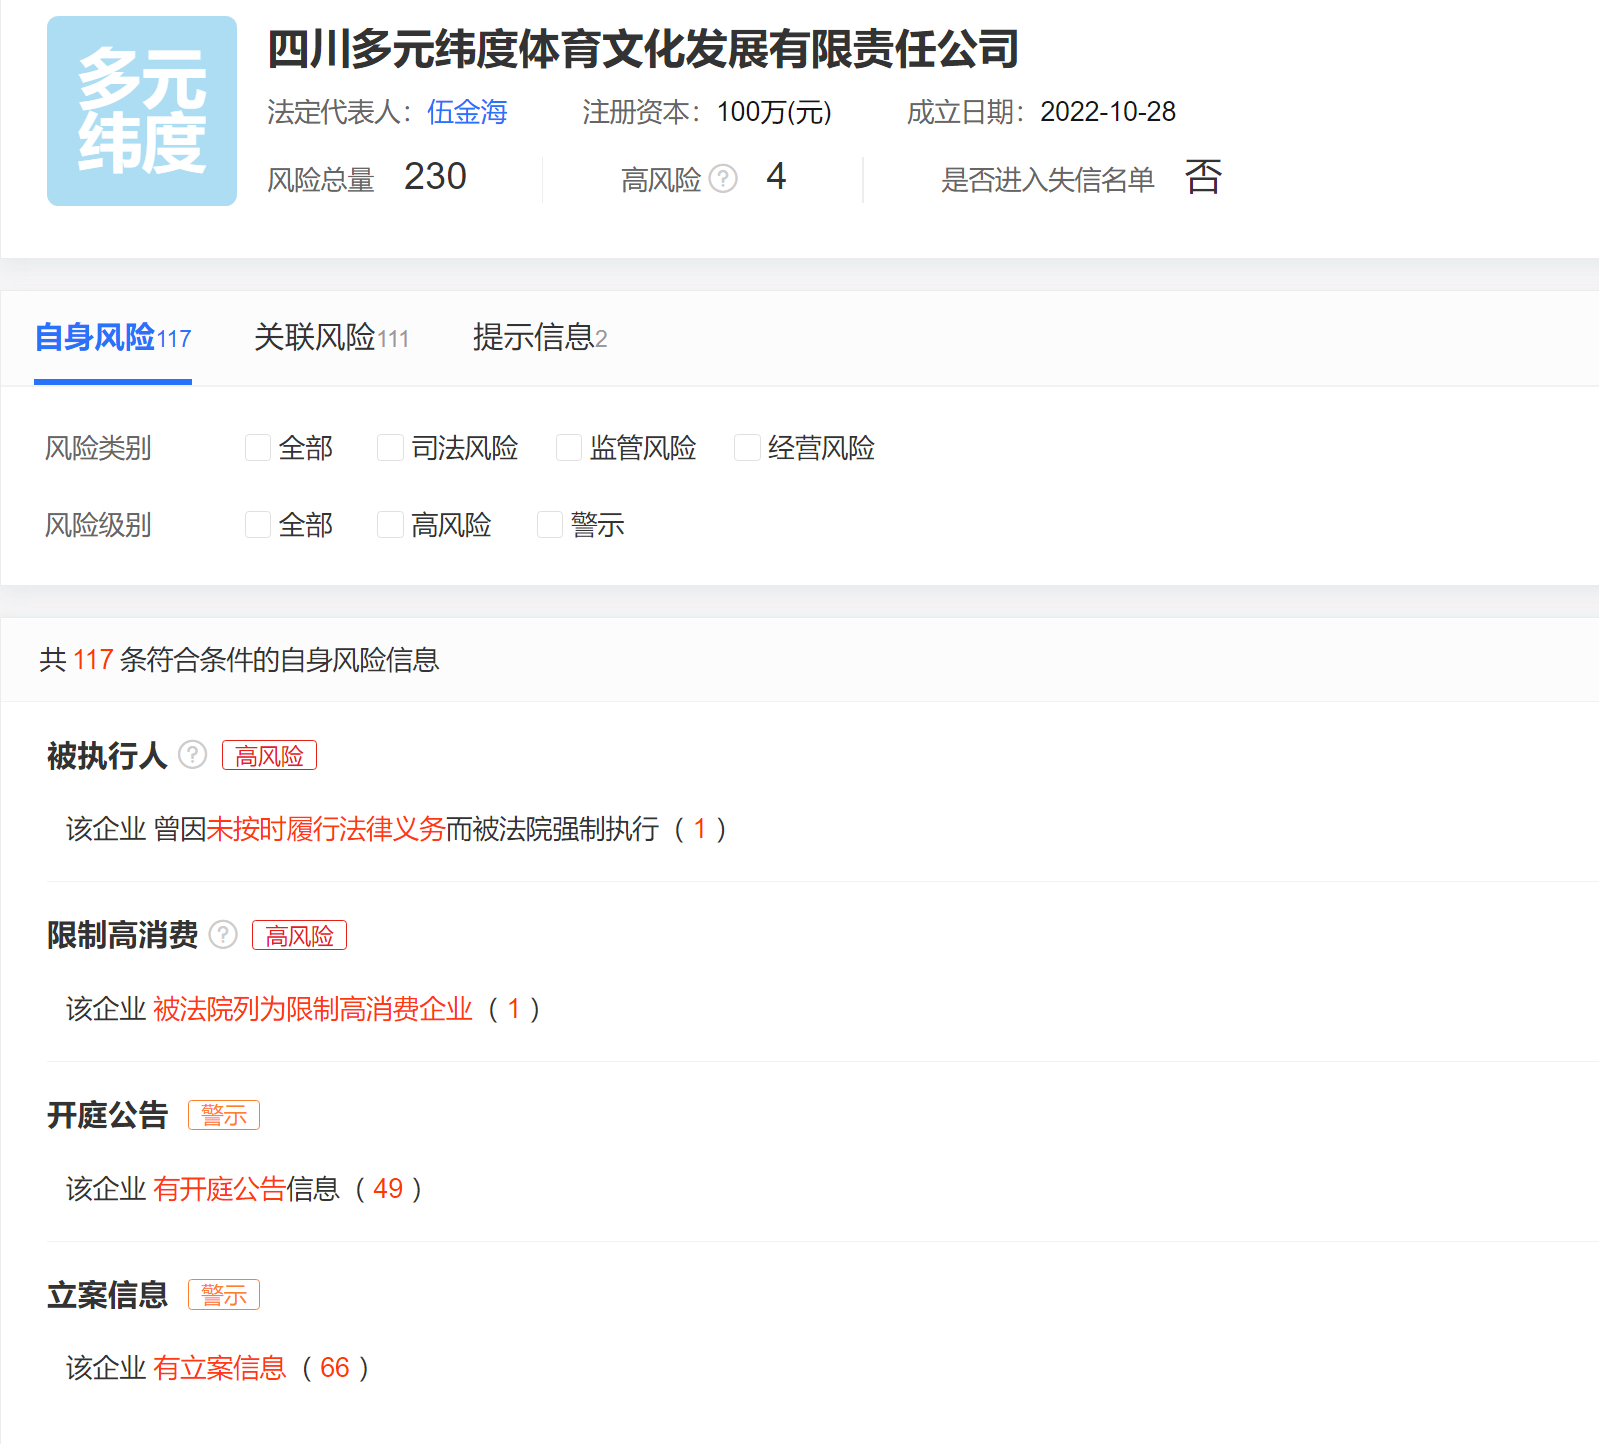Switch to the 关联风险 tab

331,338
